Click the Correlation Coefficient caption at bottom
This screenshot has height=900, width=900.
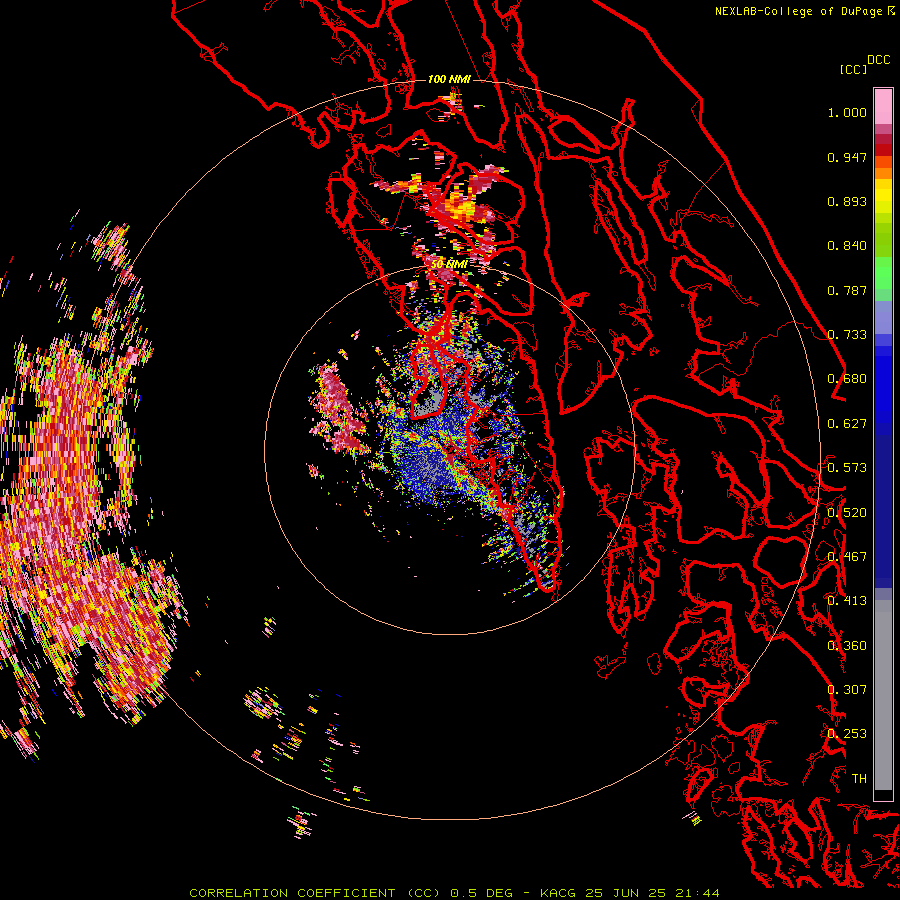[x=454, y=893]
